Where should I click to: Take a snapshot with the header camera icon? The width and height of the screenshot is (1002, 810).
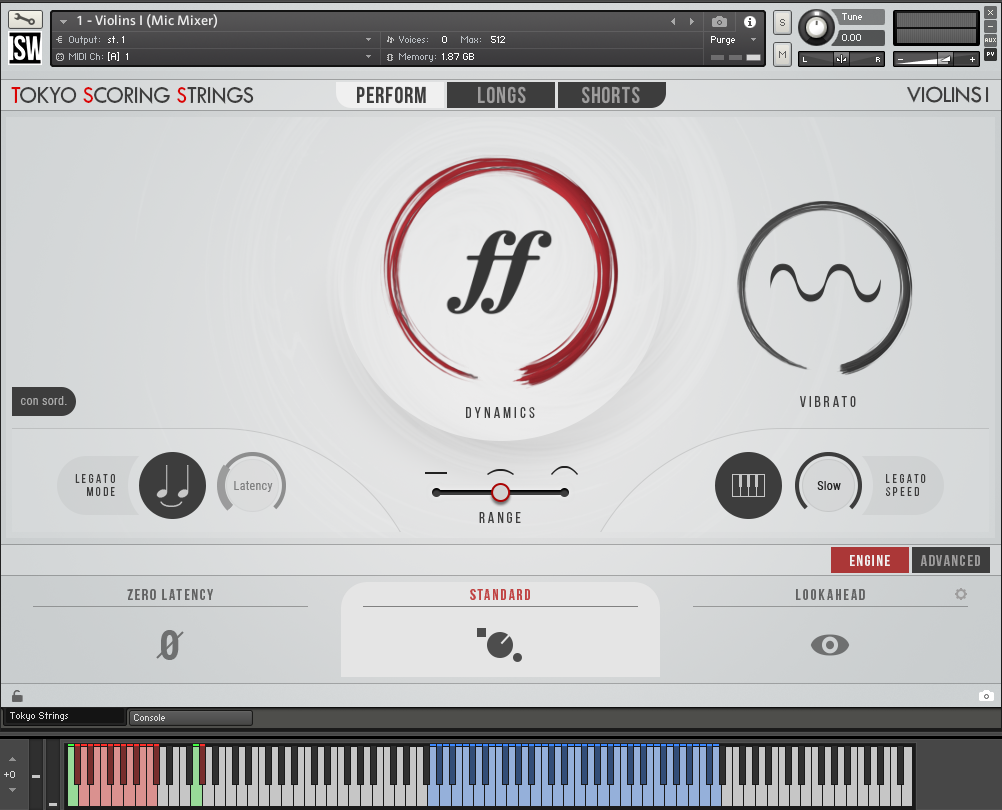point(719,22)
